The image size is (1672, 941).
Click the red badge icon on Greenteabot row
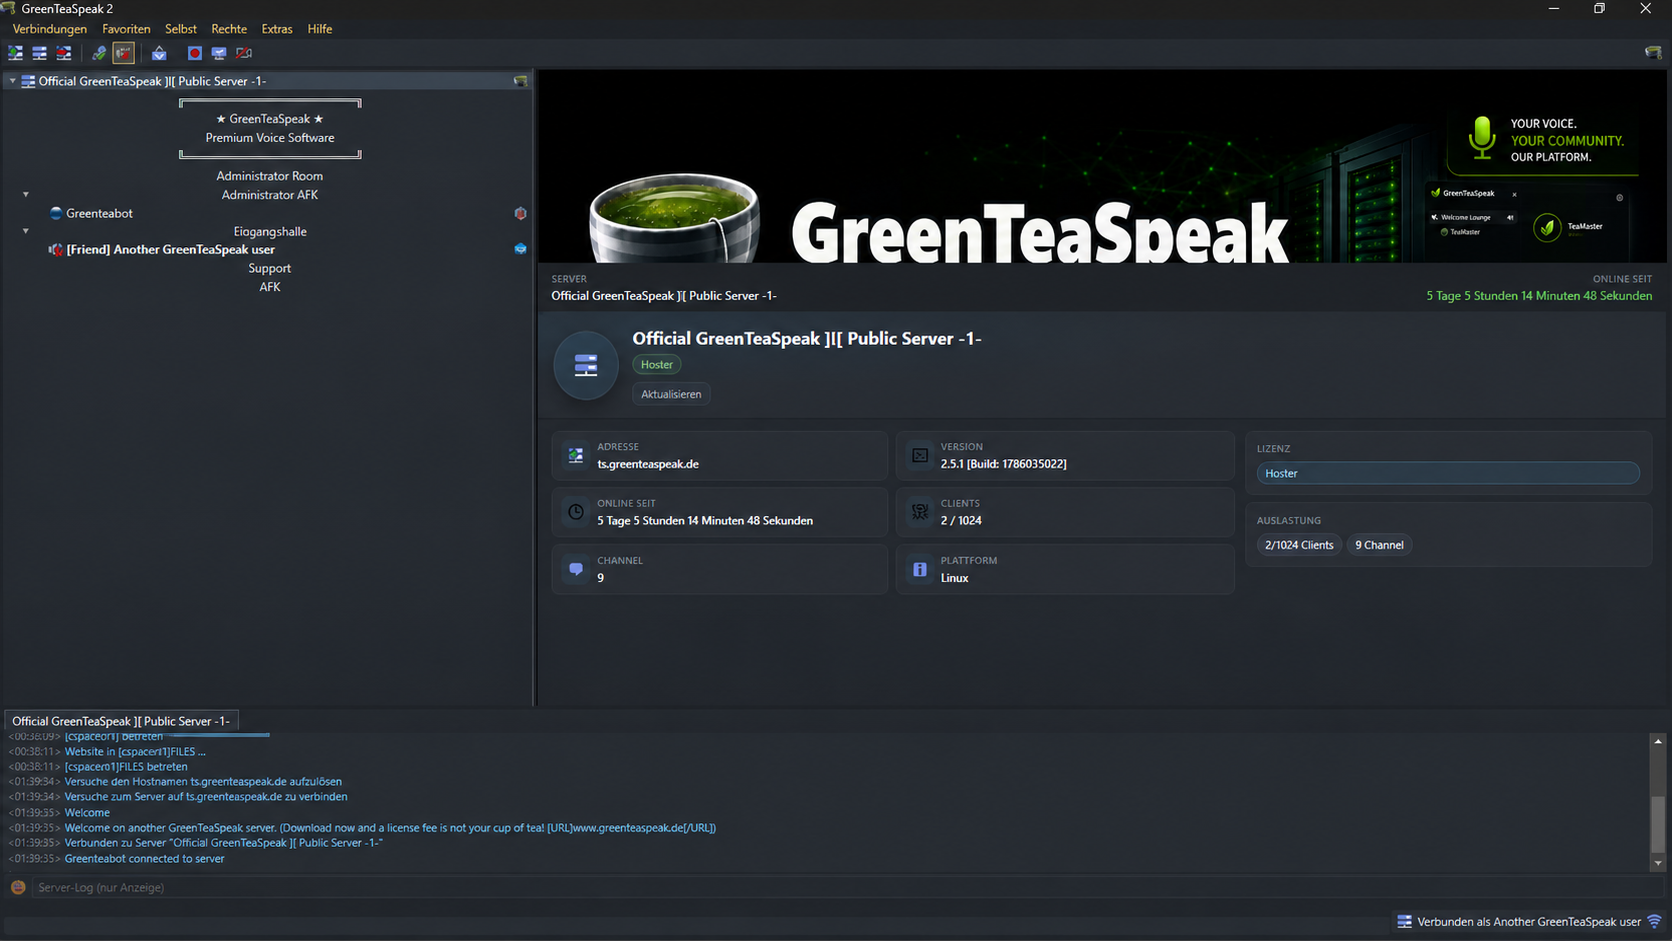(x=520, y=213)
